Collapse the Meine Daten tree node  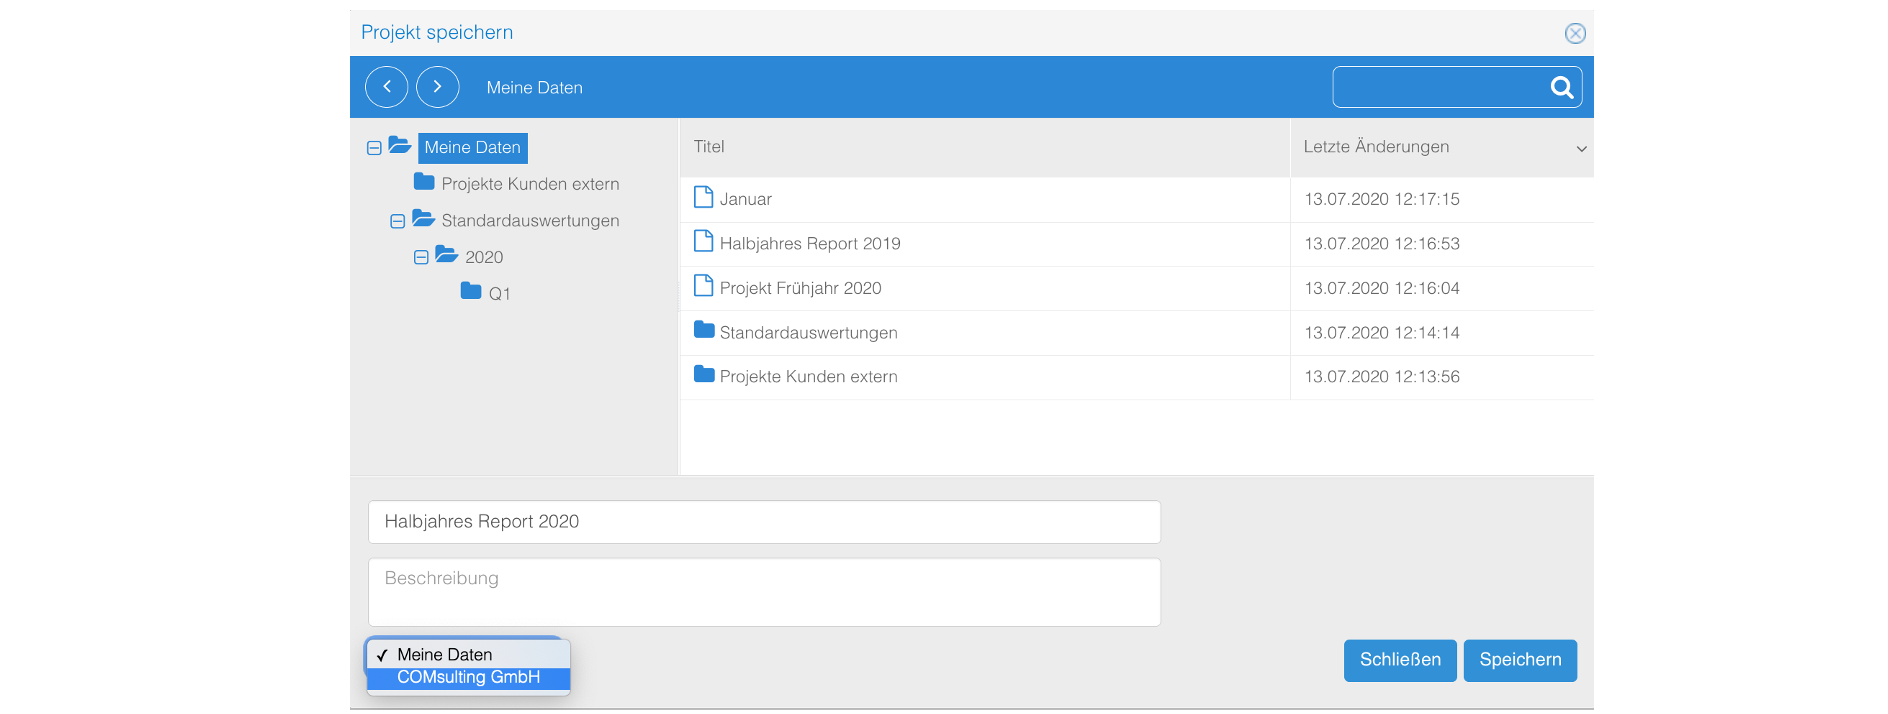[x=374, y=148]
